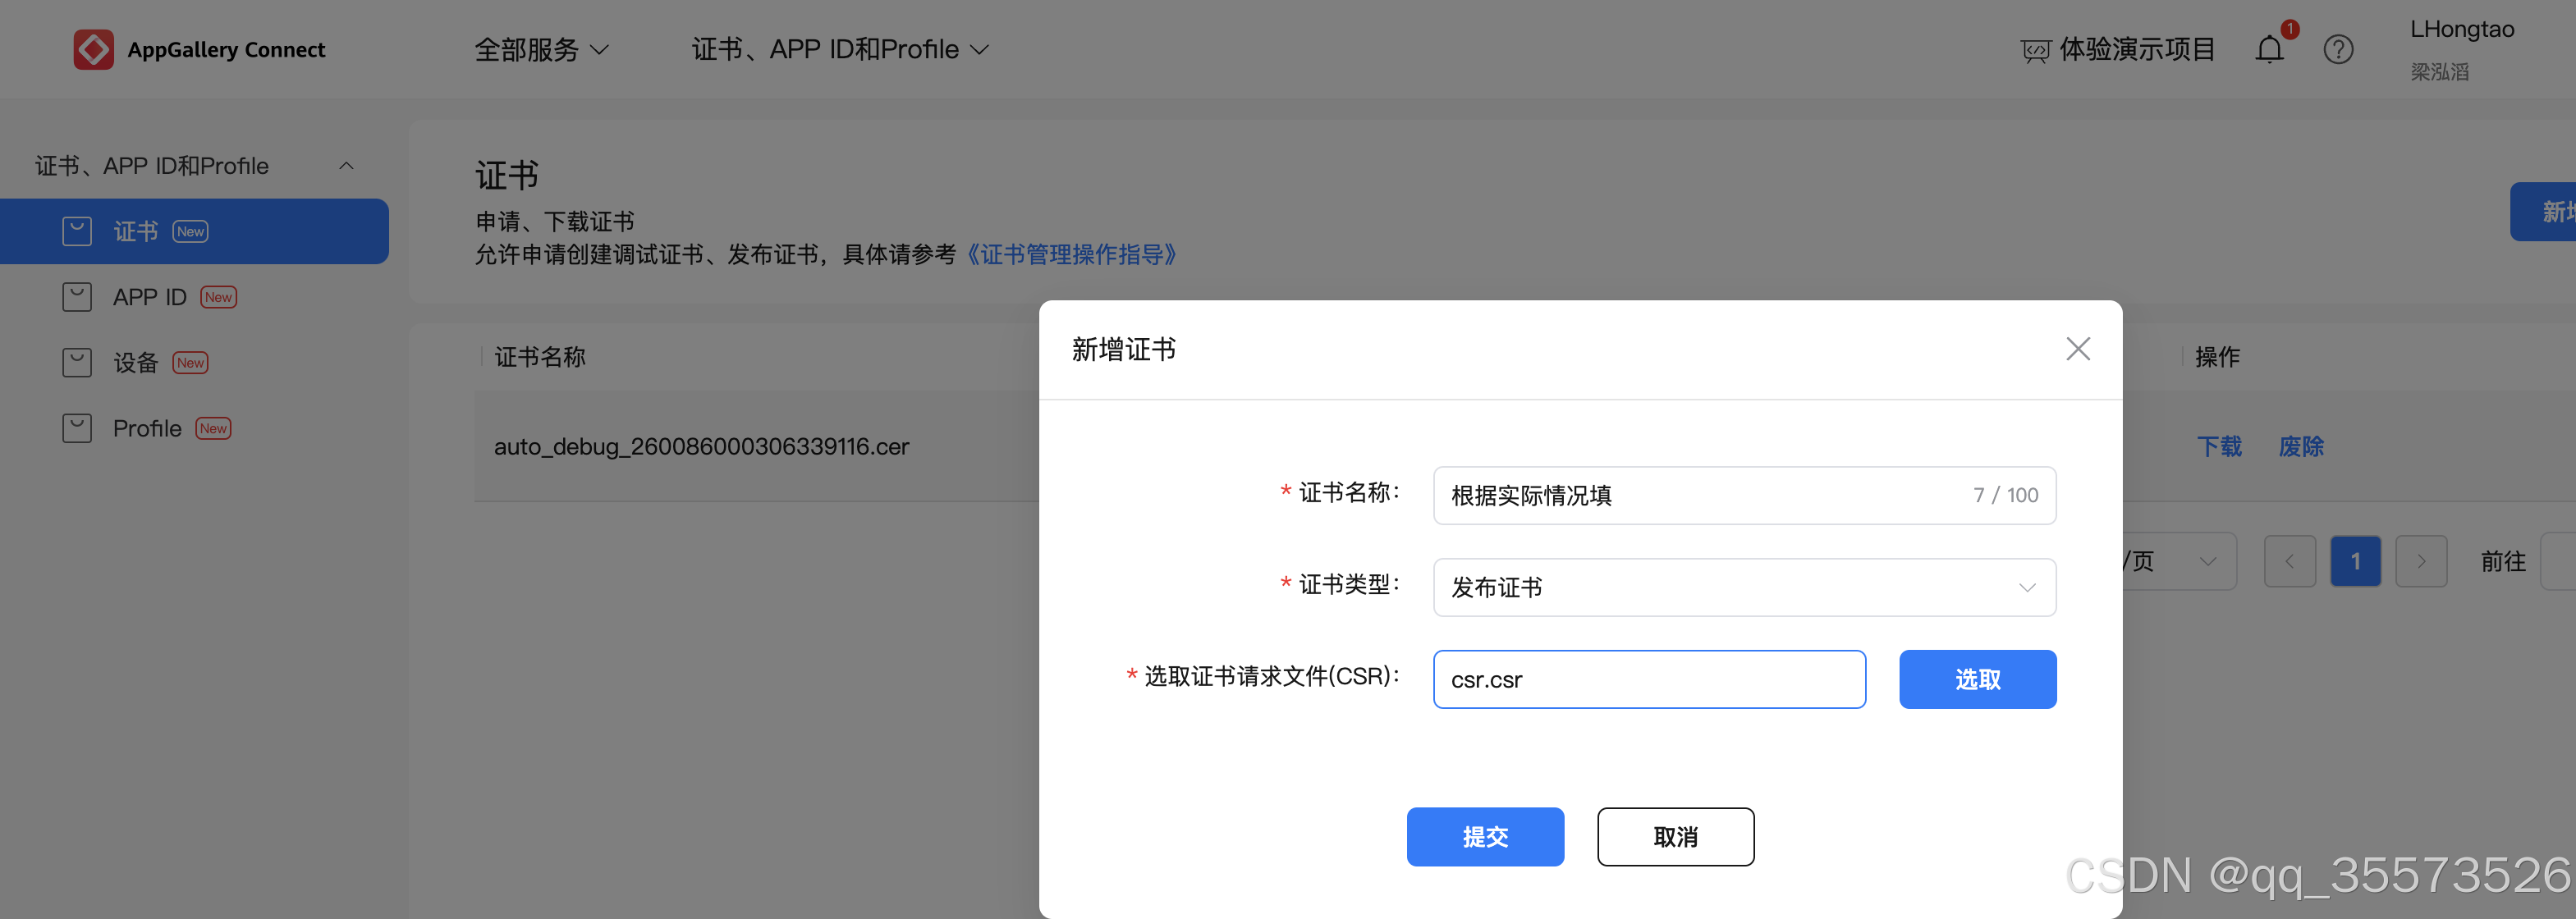The image size is (2576, 919).
Task: Open the per-page count dropdown
Action: (x=2206, y=561)
